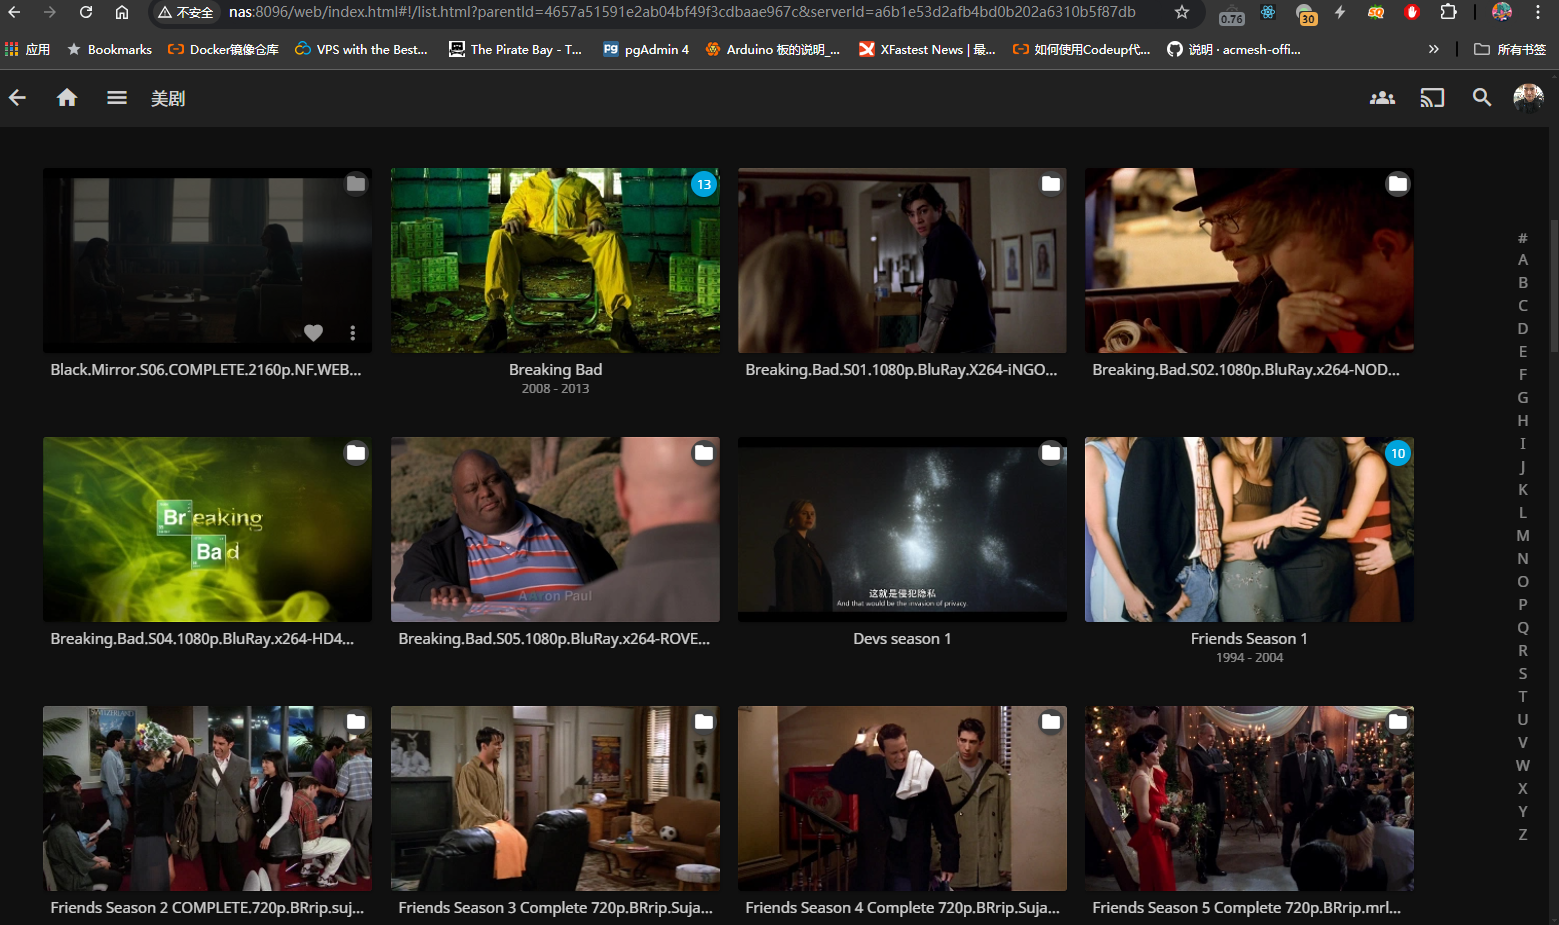Viewport: 1559px width, 925px height.
Task: Open the Black Mirror S06 thumbnail
Action: (207, 260)
